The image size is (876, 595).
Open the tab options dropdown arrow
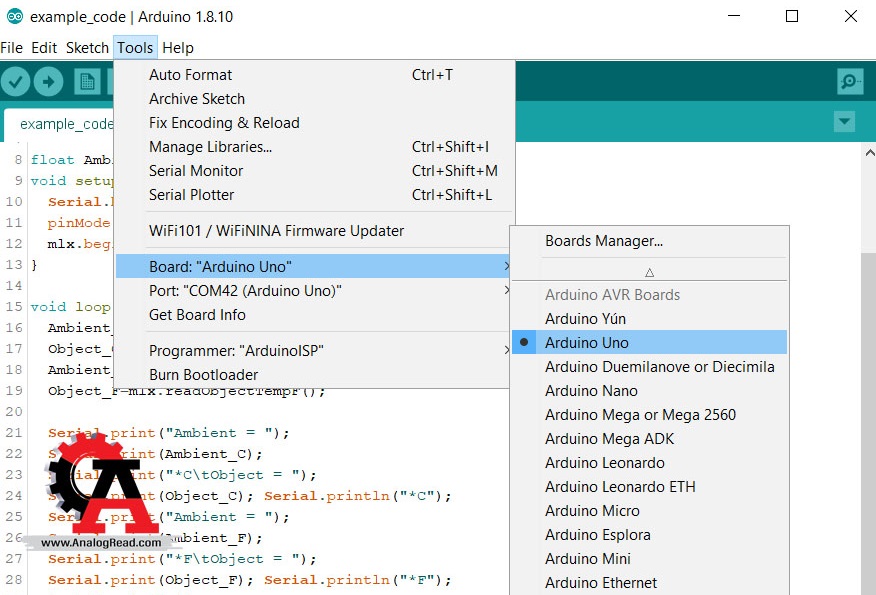[844, 121]
